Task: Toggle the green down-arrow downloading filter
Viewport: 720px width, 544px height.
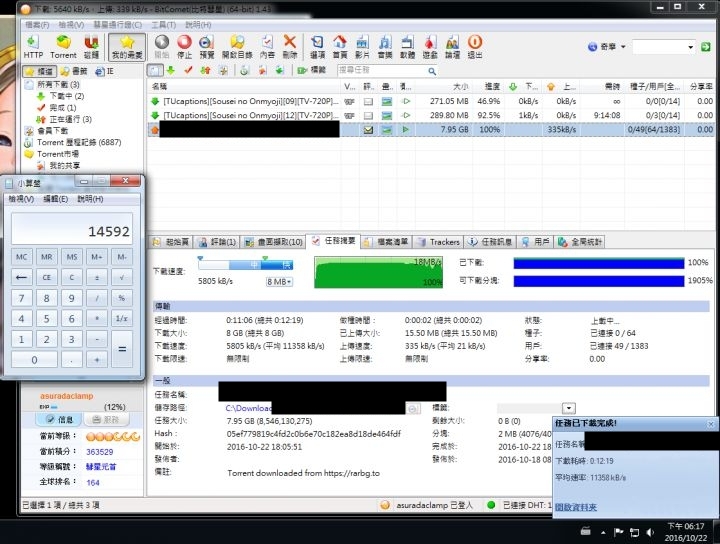Action: (171, 70)
